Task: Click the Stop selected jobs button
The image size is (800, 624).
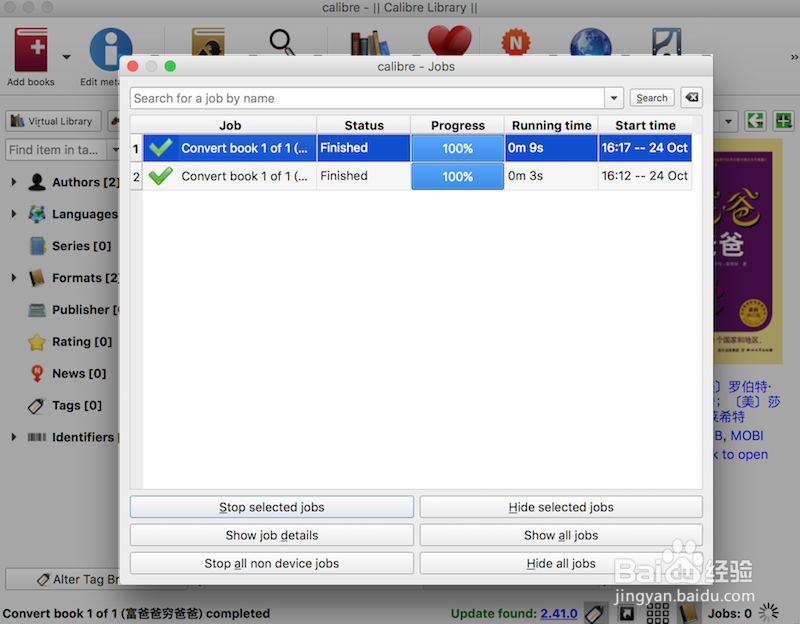Action: pos(272,507)
